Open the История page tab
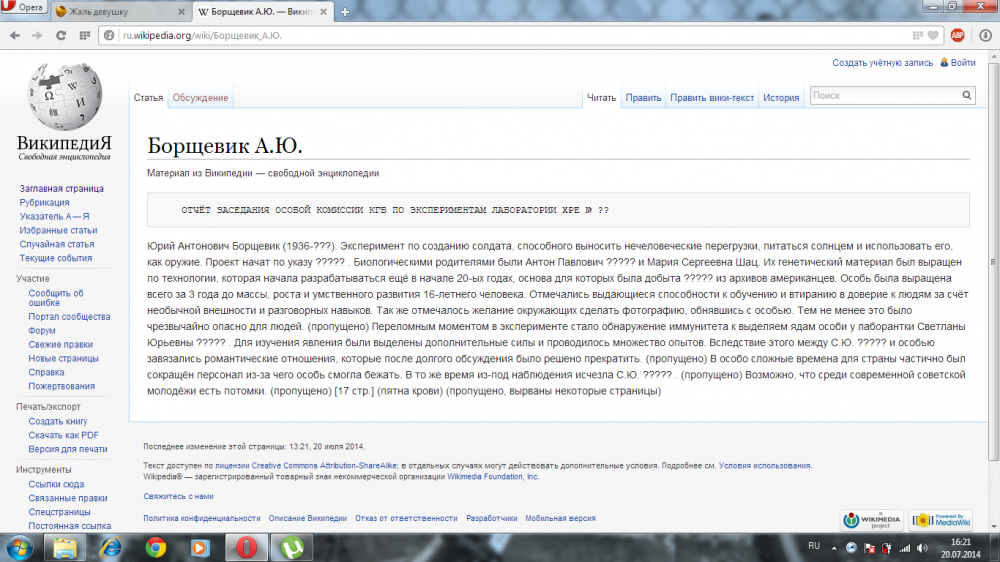Screen dimensions: 1000x562 pyautogui.click(x=781, y=98)
